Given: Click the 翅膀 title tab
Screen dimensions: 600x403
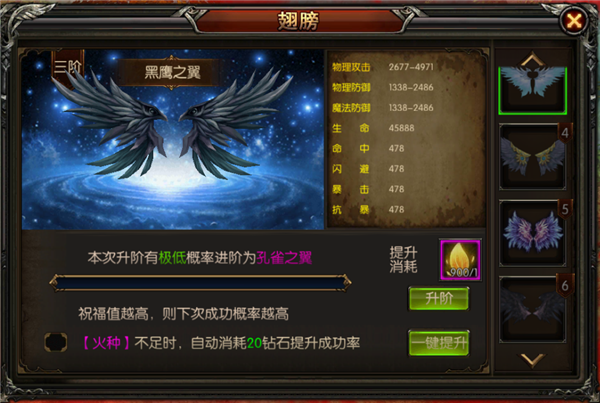Looking at the screenshot, I should coord(298,20).
